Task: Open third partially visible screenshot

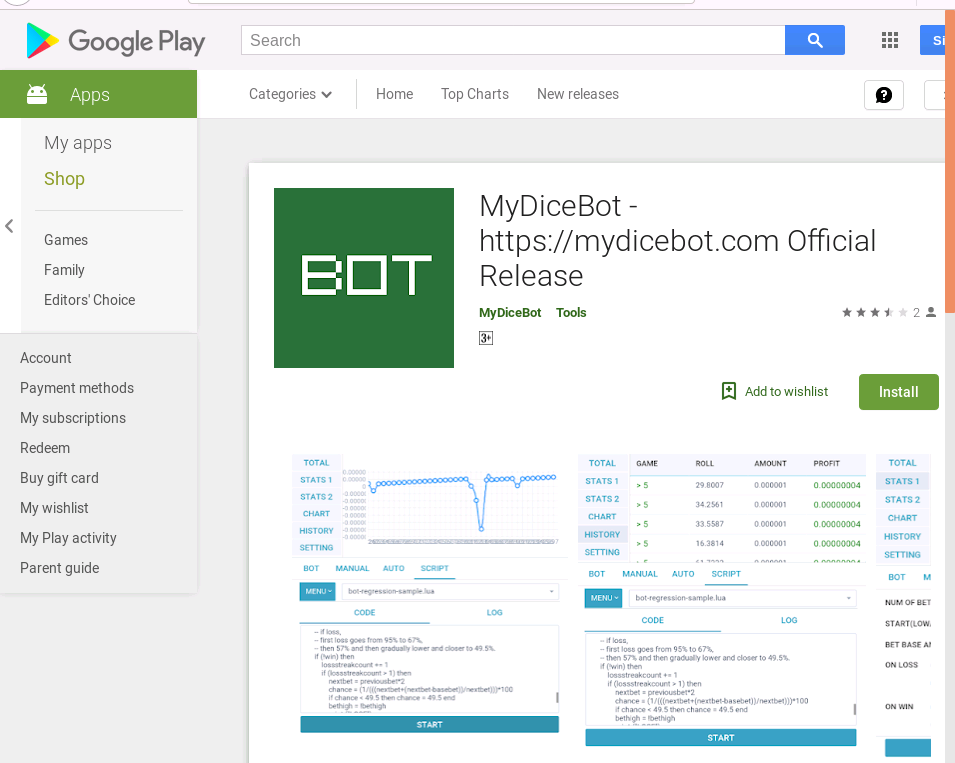Action: pyautogui.click(x=903, y=605)
